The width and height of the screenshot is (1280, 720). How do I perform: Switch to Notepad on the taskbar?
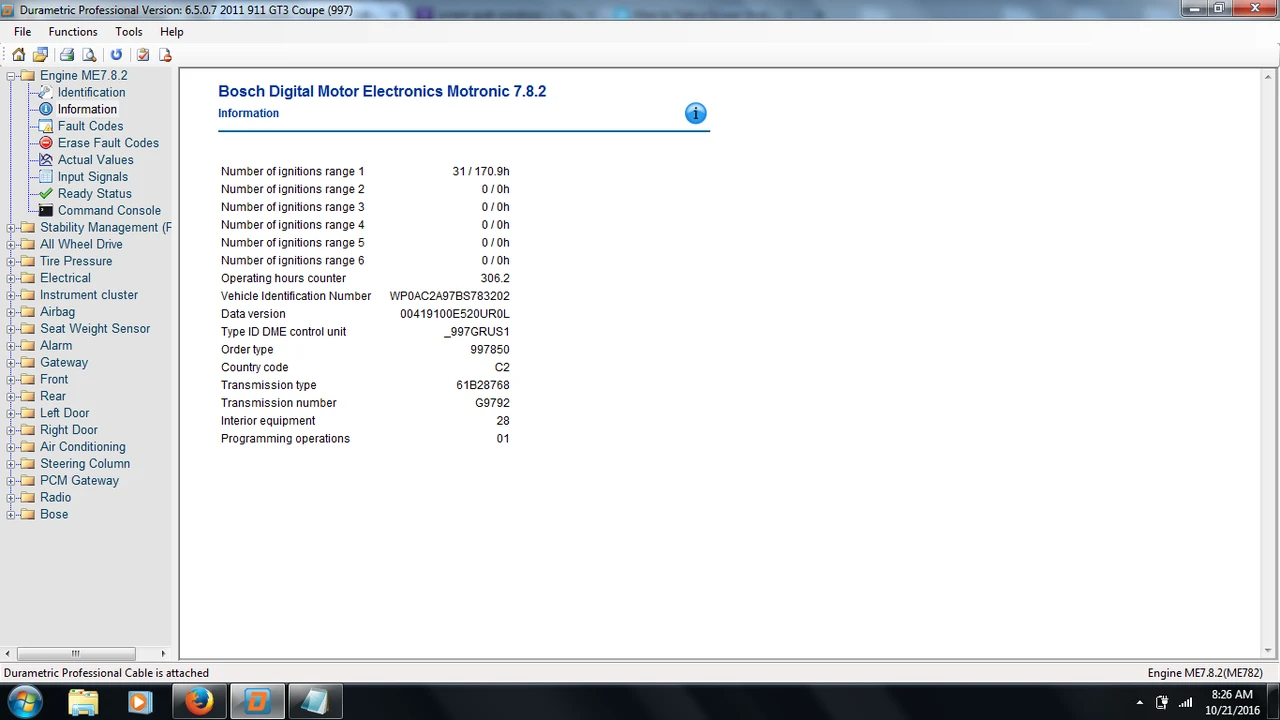[x=315, y=702]
